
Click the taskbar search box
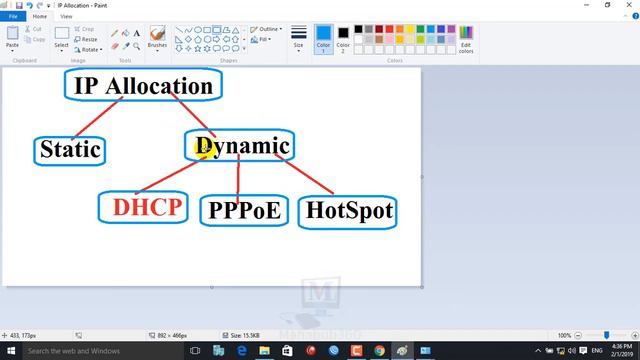click(103, 351)
